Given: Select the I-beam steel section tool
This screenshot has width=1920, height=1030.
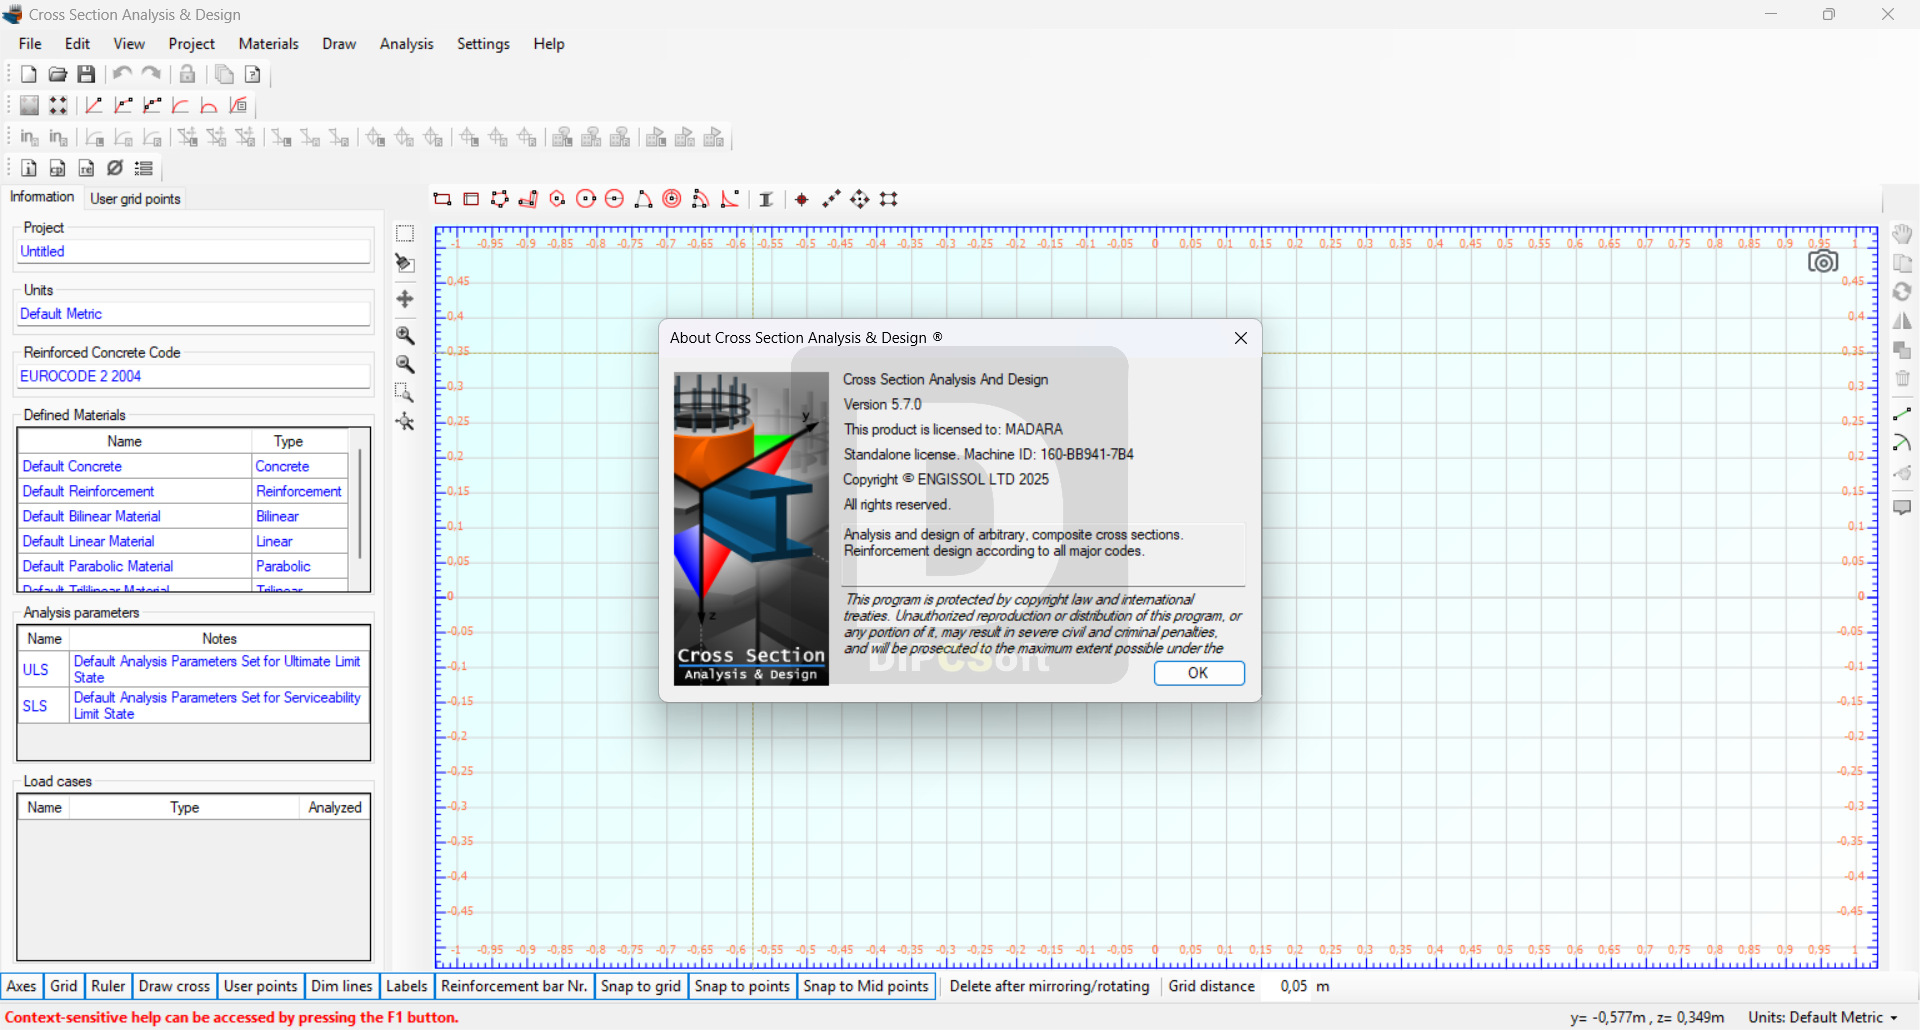Looking at the screenshot, I should click(x=766, y=199).
